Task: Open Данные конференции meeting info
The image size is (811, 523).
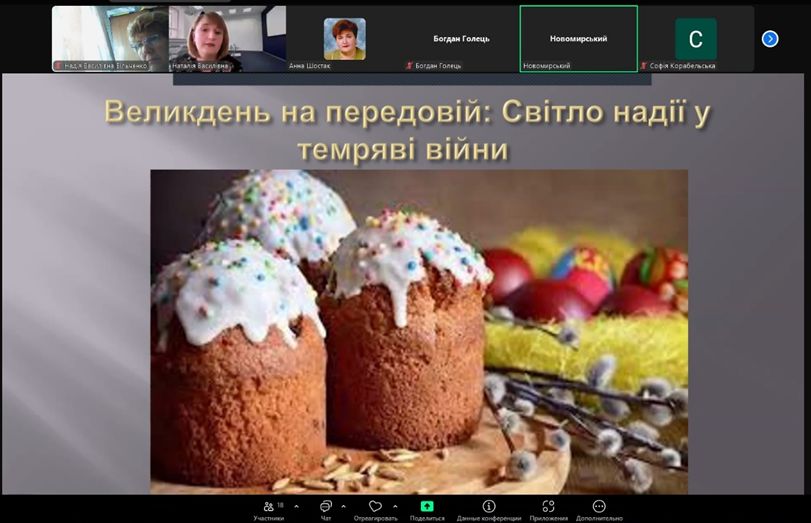Action: click(x=488, y=509)
